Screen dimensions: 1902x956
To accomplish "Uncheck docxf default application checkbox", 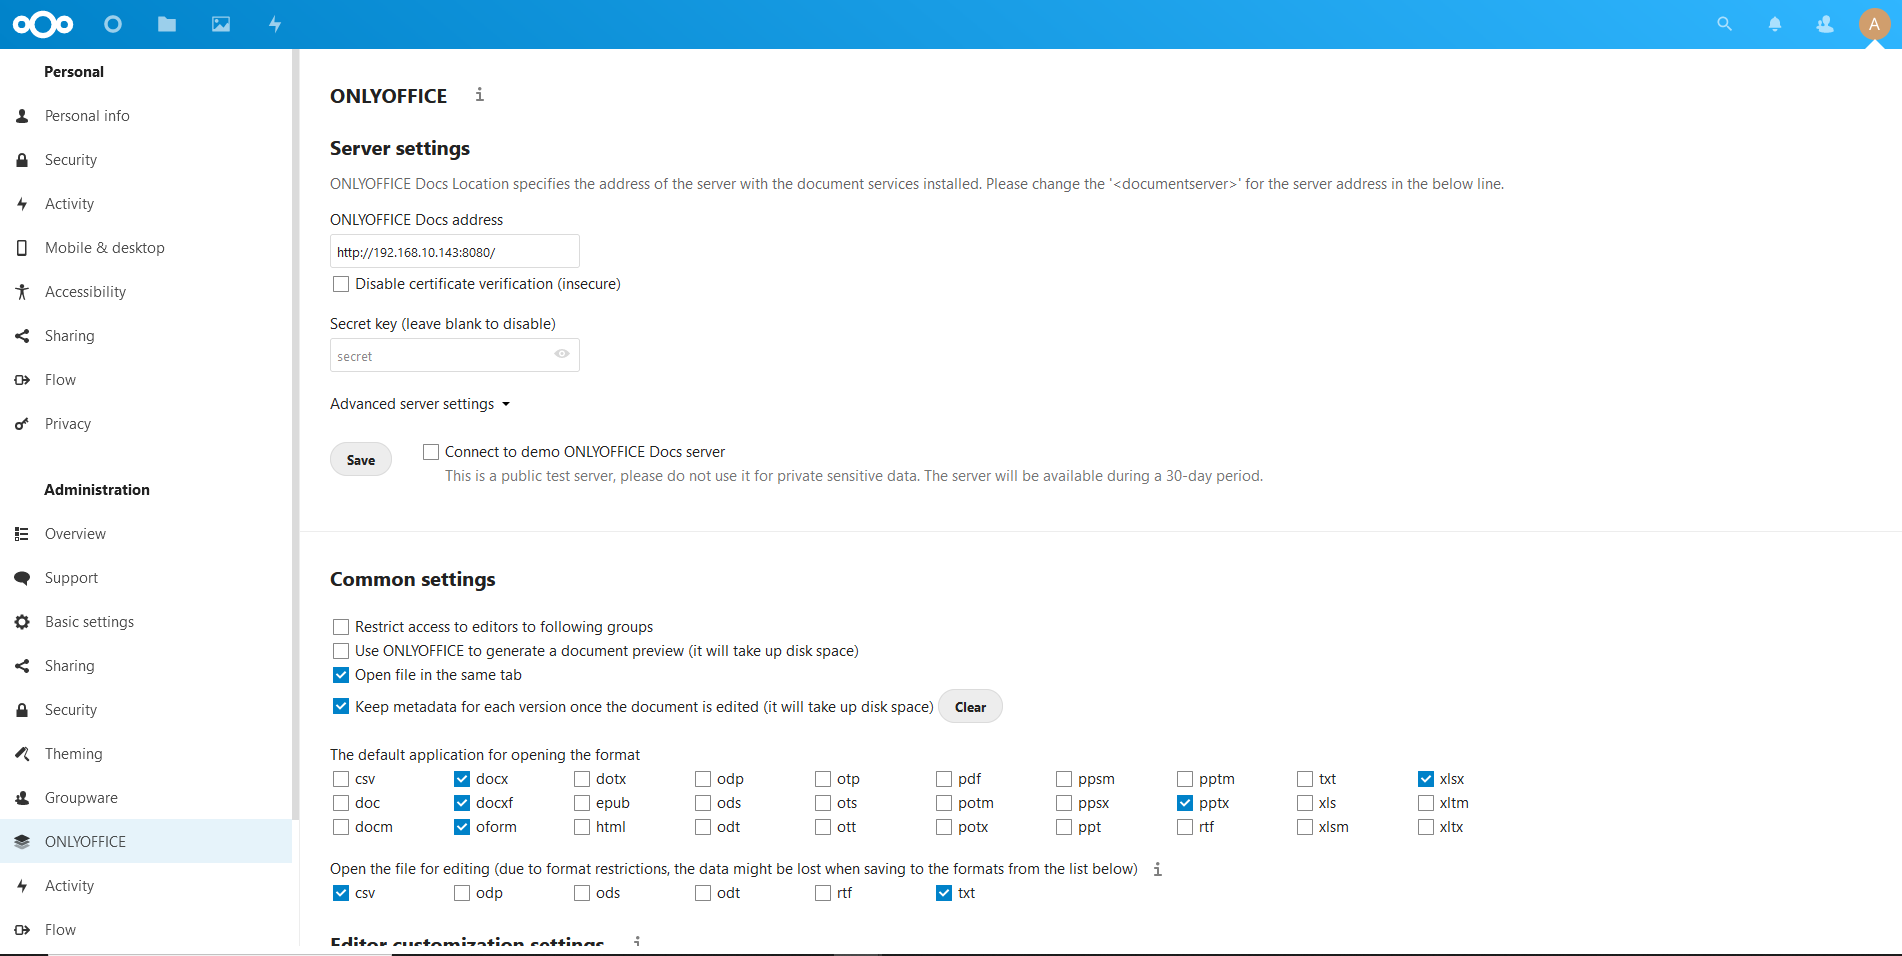I will [x=462, y=803].
